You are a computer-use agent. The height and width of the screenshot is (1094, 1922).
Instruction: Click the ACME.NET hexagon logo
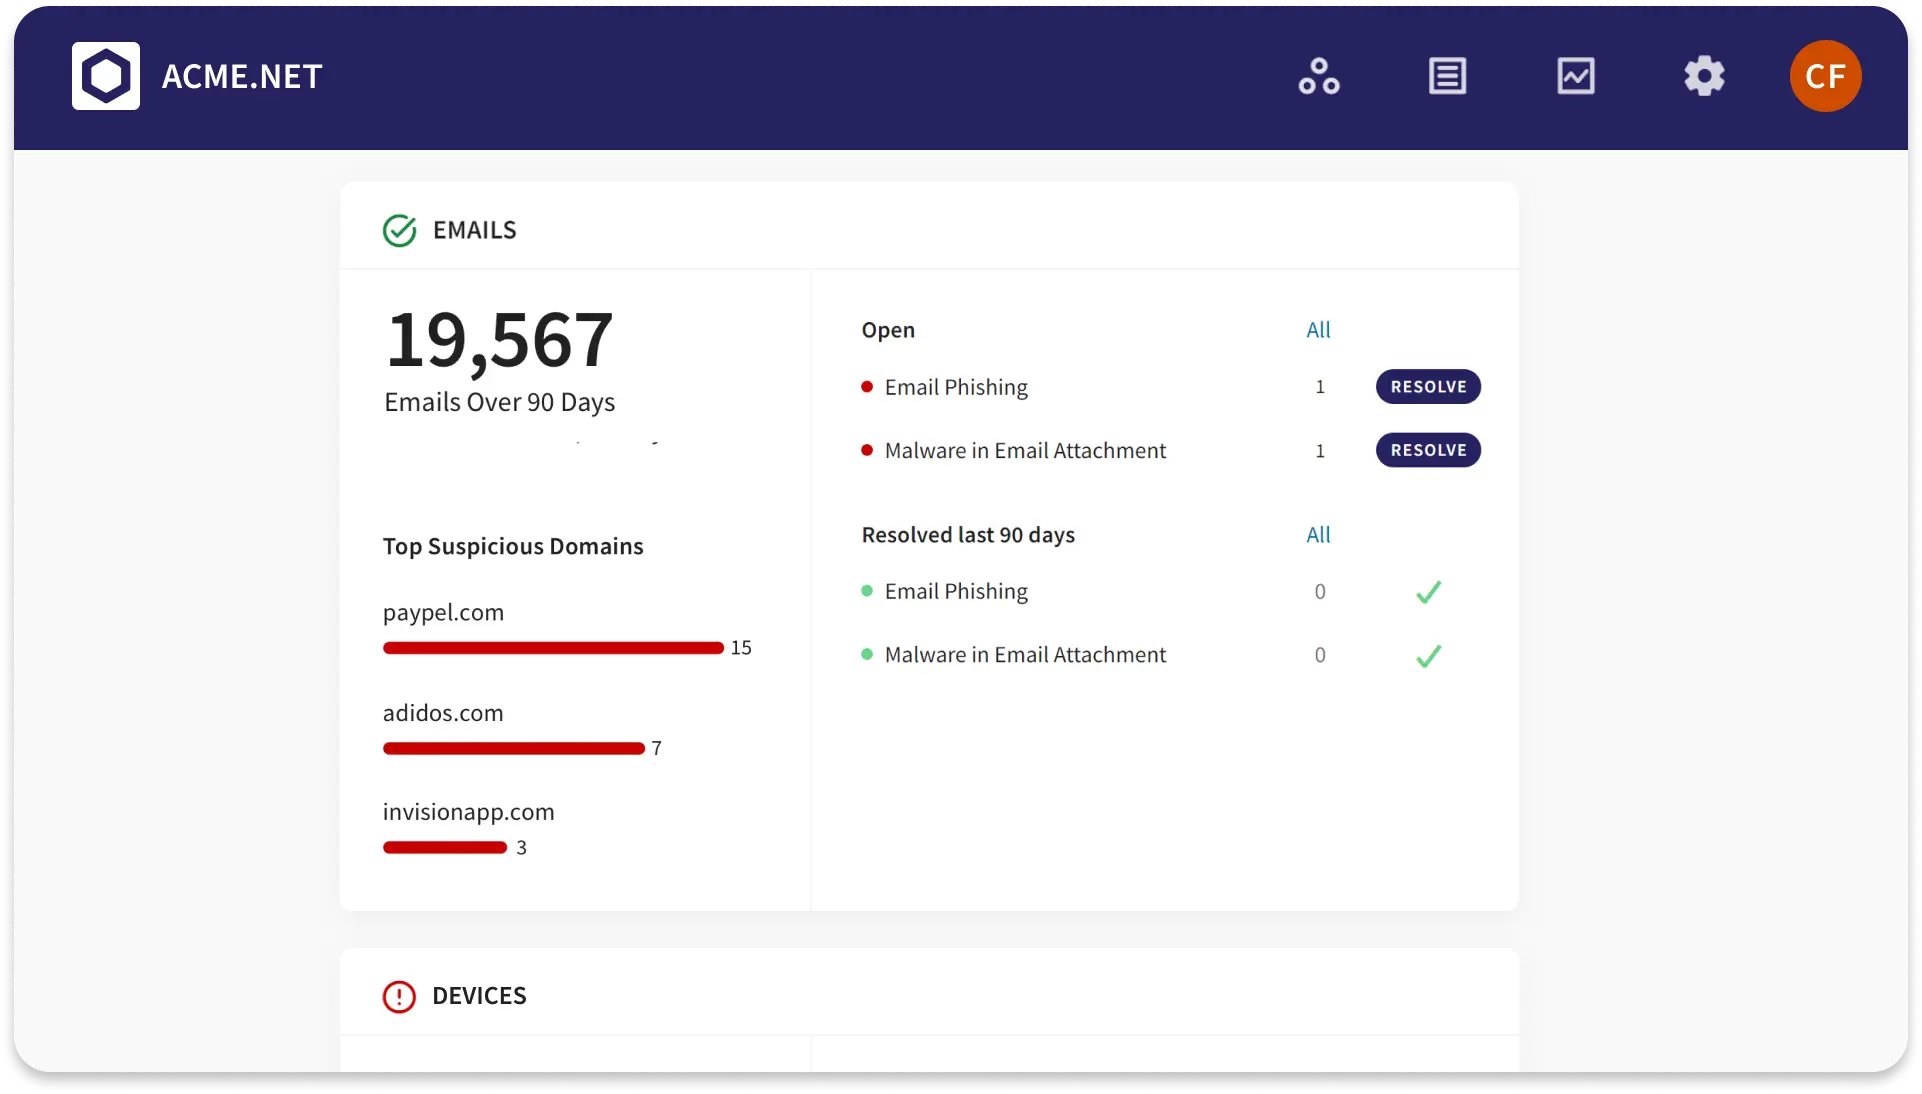pos(106,76)
